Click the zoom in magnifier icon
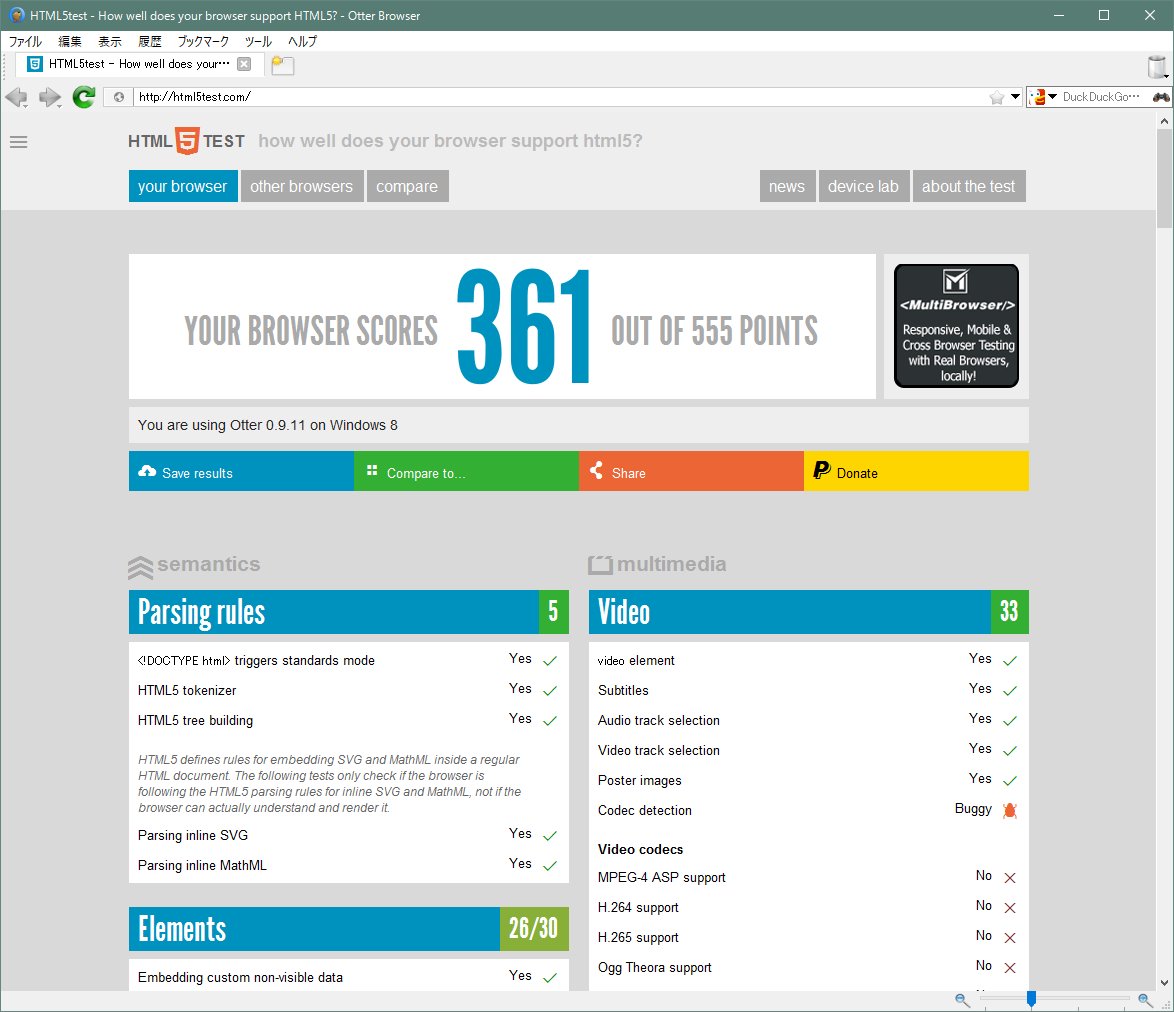This screenshot has width=1174, height=1012. tap(1145, 999)
